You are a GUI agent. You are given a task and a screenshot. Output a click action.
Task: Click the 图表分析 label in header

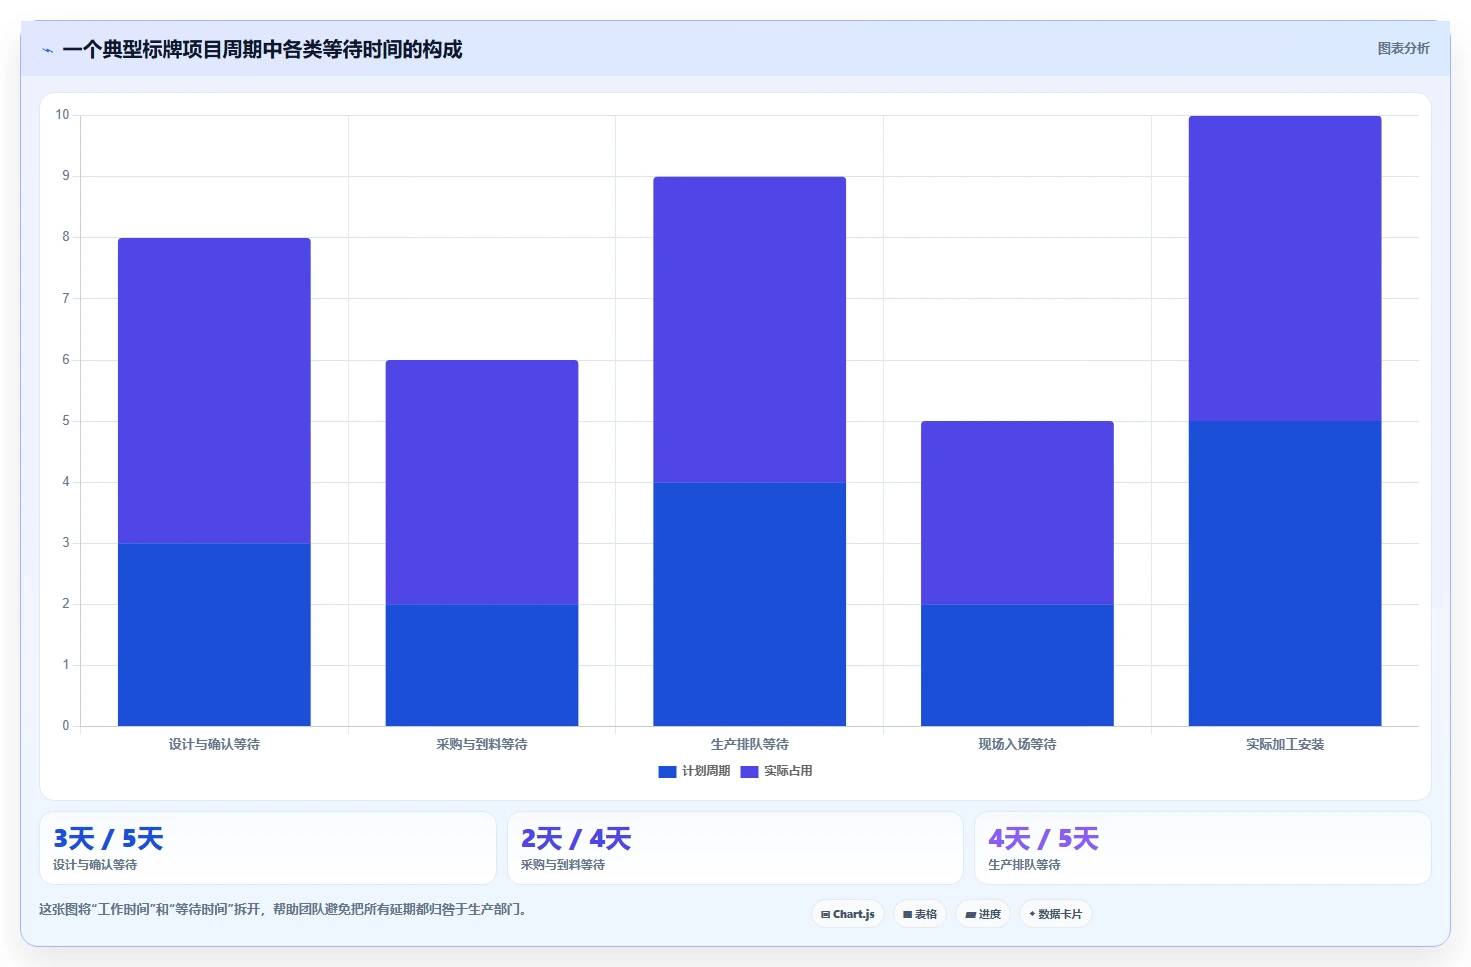click(x=1403, y=48)
